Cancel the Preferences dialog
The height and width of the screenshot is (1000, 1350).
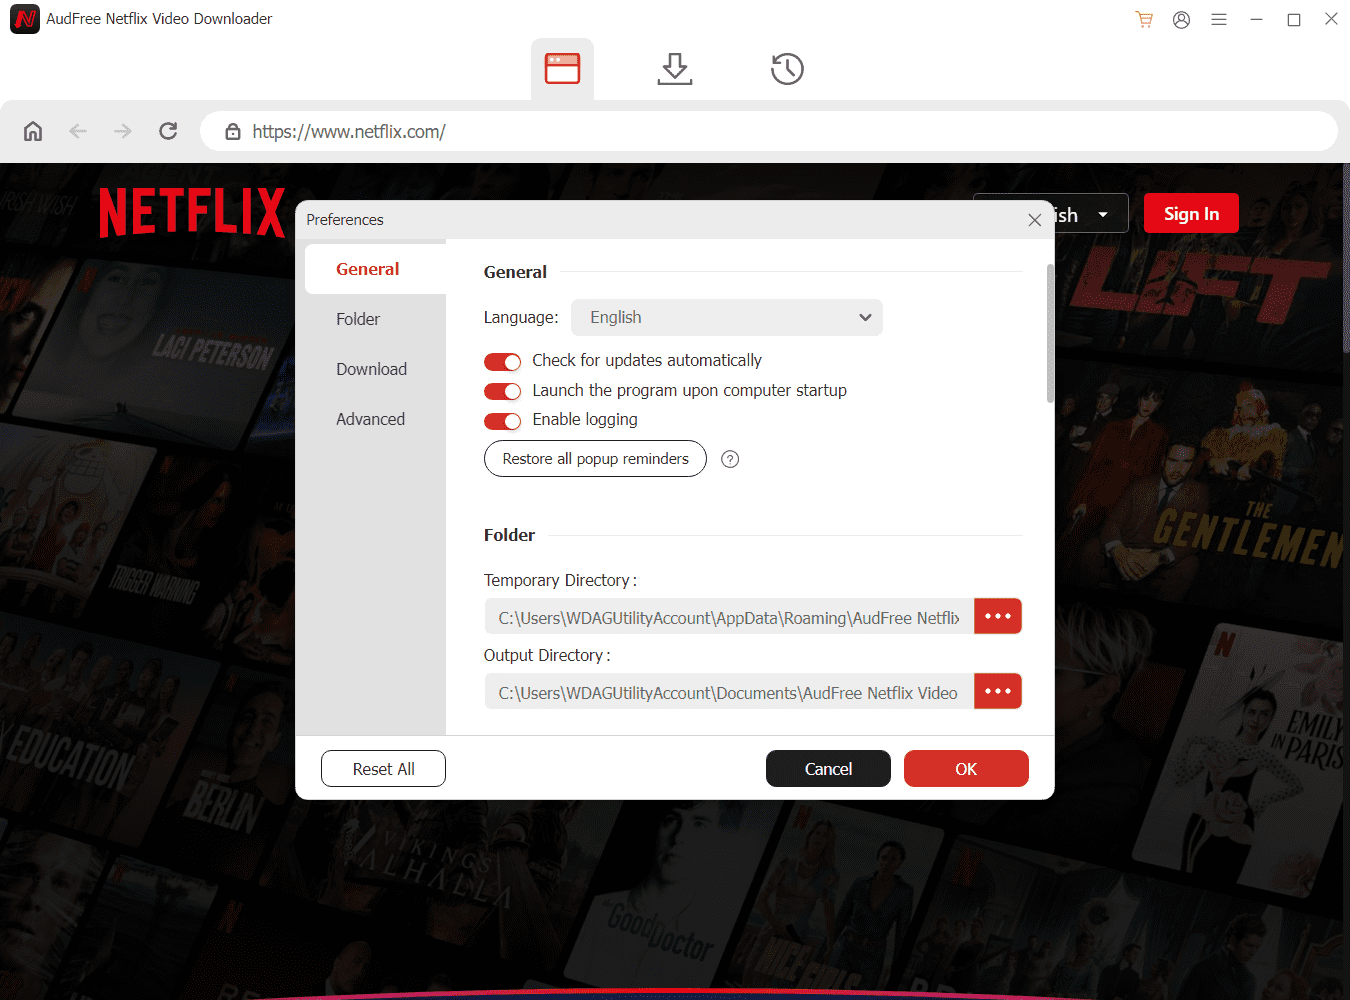pyautogui.click(x=829, y=769)
